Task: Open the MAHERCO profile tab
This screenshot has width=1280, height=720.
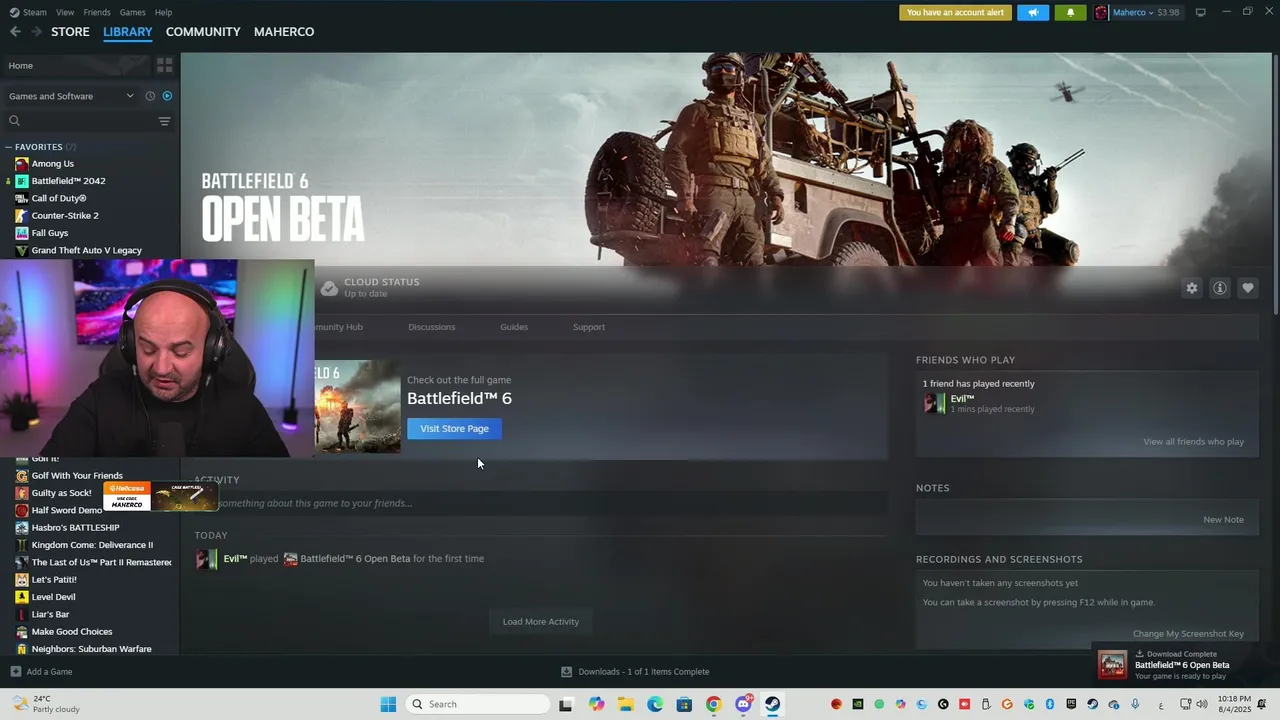Action: pyautogui.click(x=284, y=32)
